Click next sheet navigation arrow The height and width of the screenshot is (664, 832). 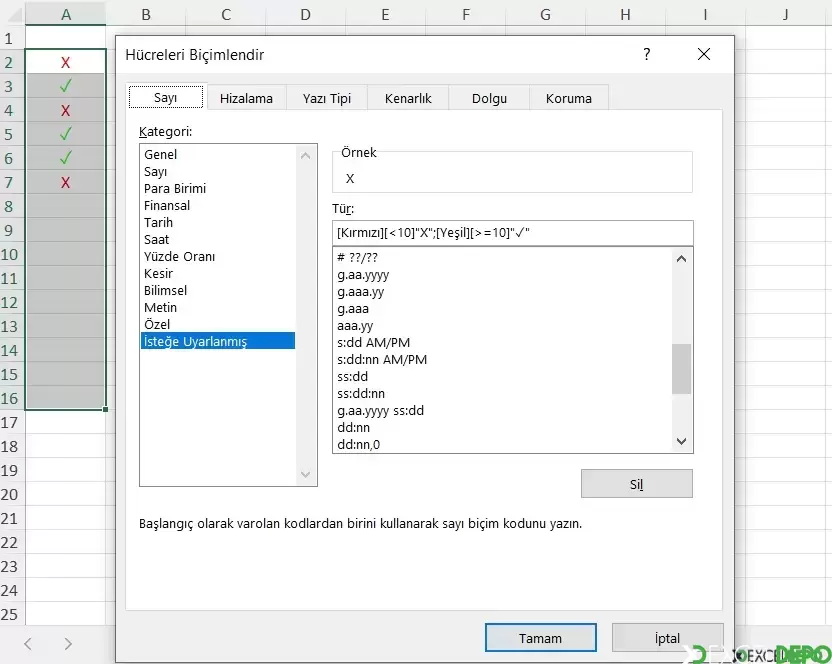pos(68,644)
